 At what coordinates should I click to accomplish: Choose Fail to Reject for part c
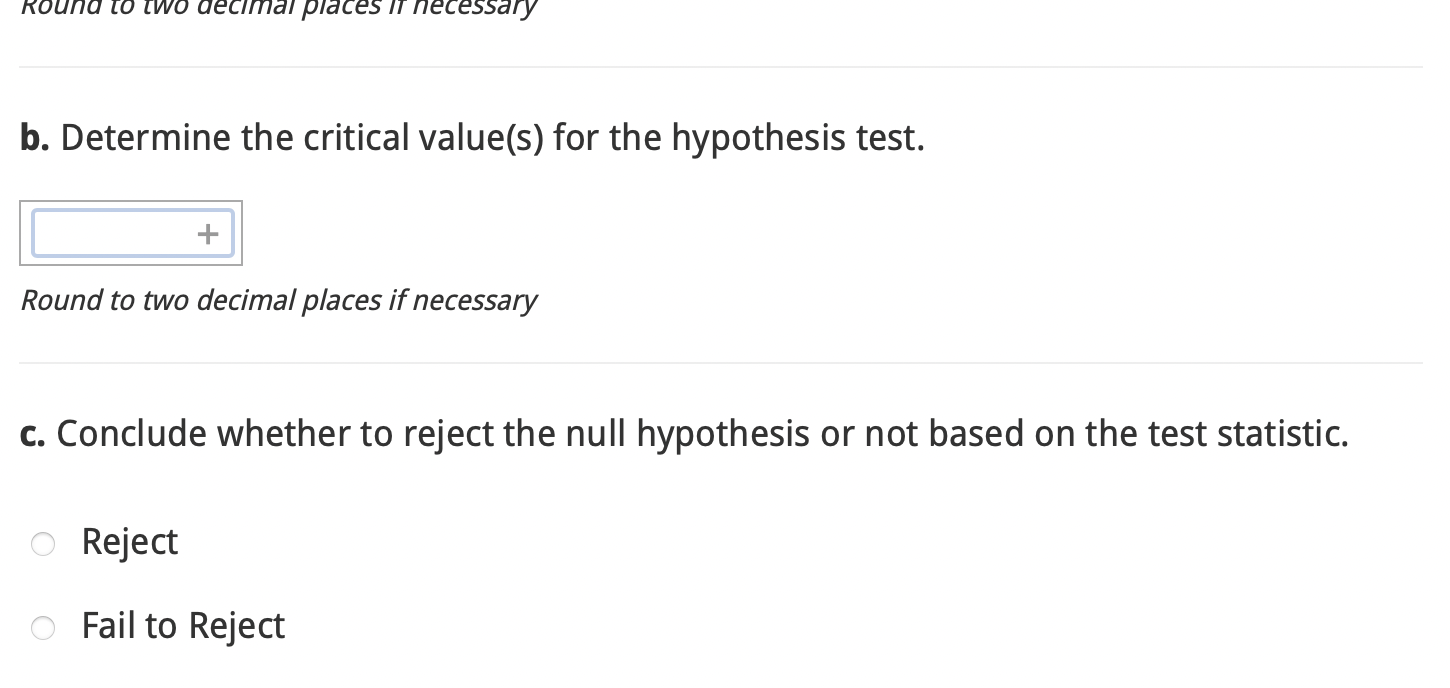click(x=43, y=628)
